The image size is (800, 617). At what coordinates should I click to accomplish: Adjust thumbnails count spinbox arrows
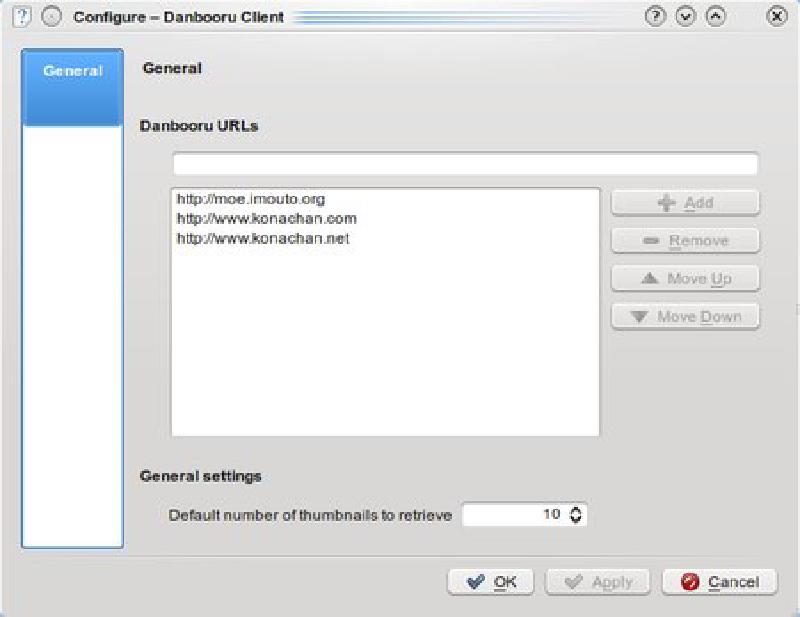coord(576,514)
